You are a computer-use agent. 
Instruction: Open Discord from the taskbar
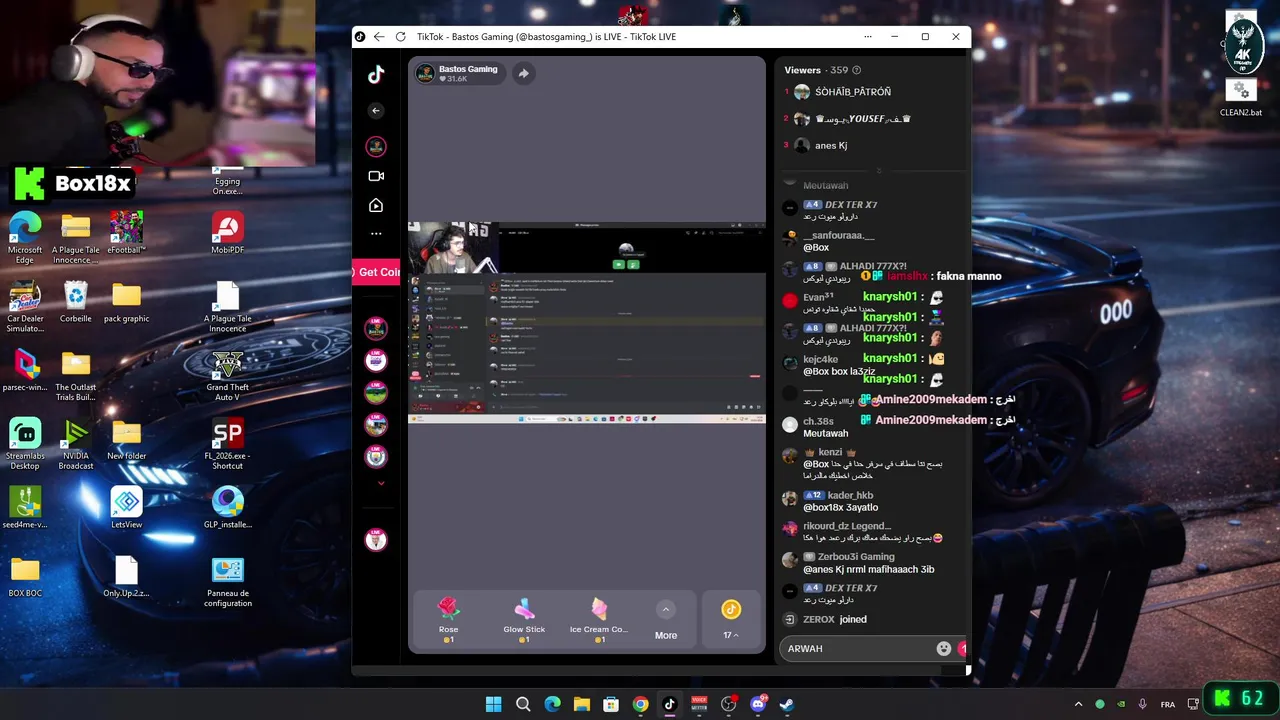tap(758, 704)
